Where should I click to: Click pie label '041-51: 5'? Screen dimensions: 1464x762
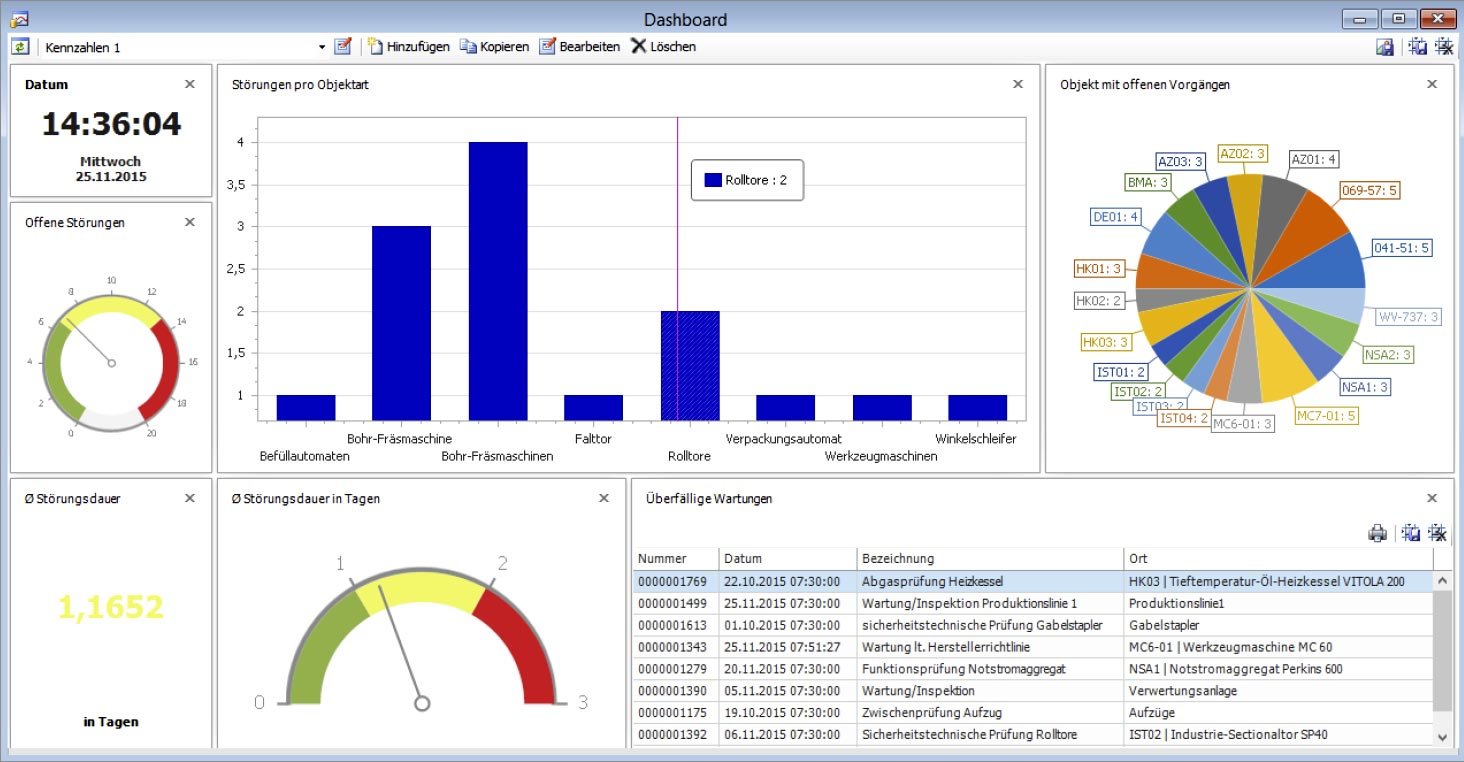1401,247
